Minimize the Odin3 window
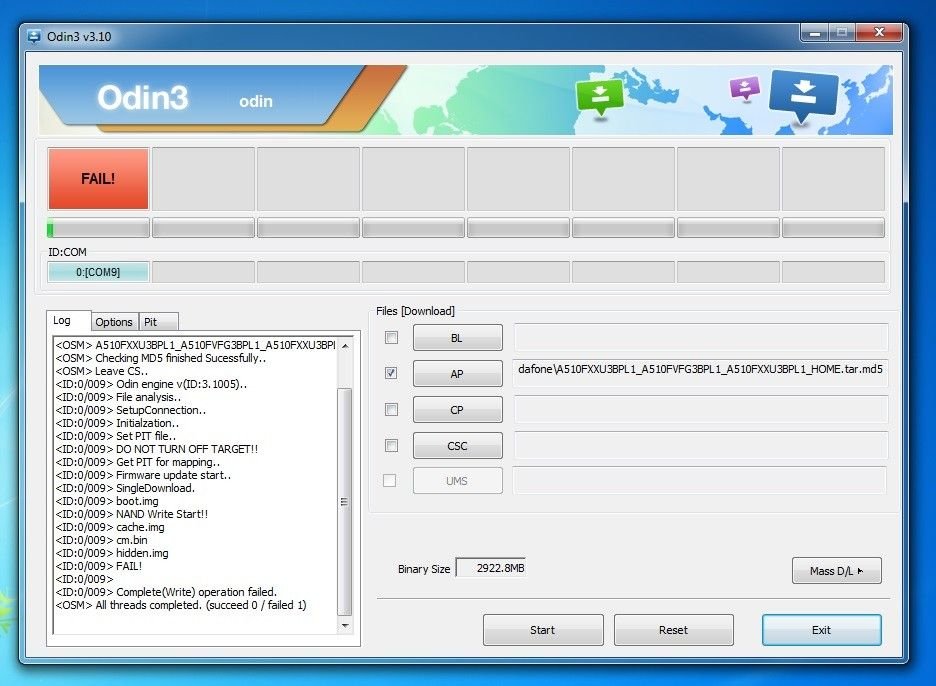The image size is (936, 686). [814, 33]
